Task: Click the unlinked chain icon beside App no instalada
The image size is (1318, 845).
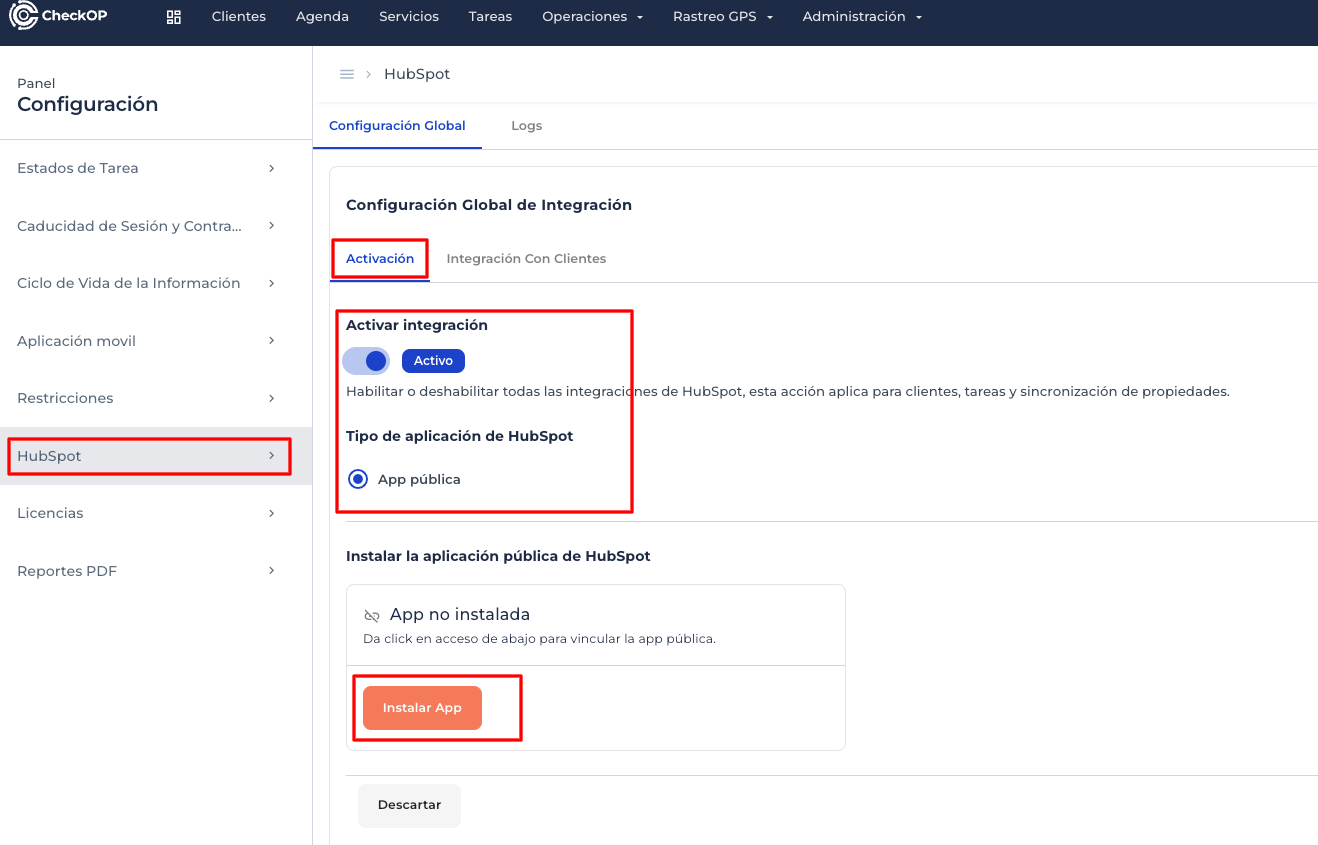Action: 372,616
